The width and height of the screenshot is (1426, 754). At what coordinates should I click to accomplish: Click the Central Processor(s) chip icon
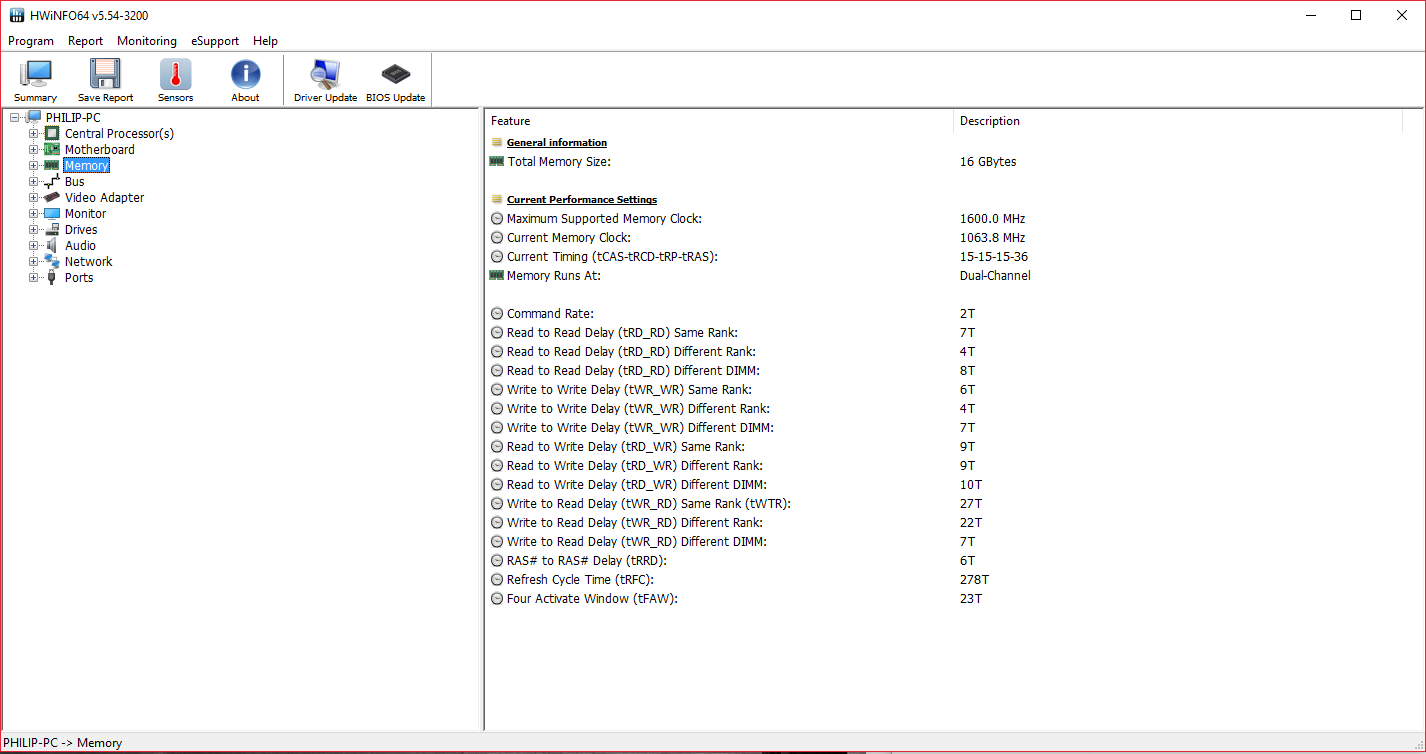52,133
